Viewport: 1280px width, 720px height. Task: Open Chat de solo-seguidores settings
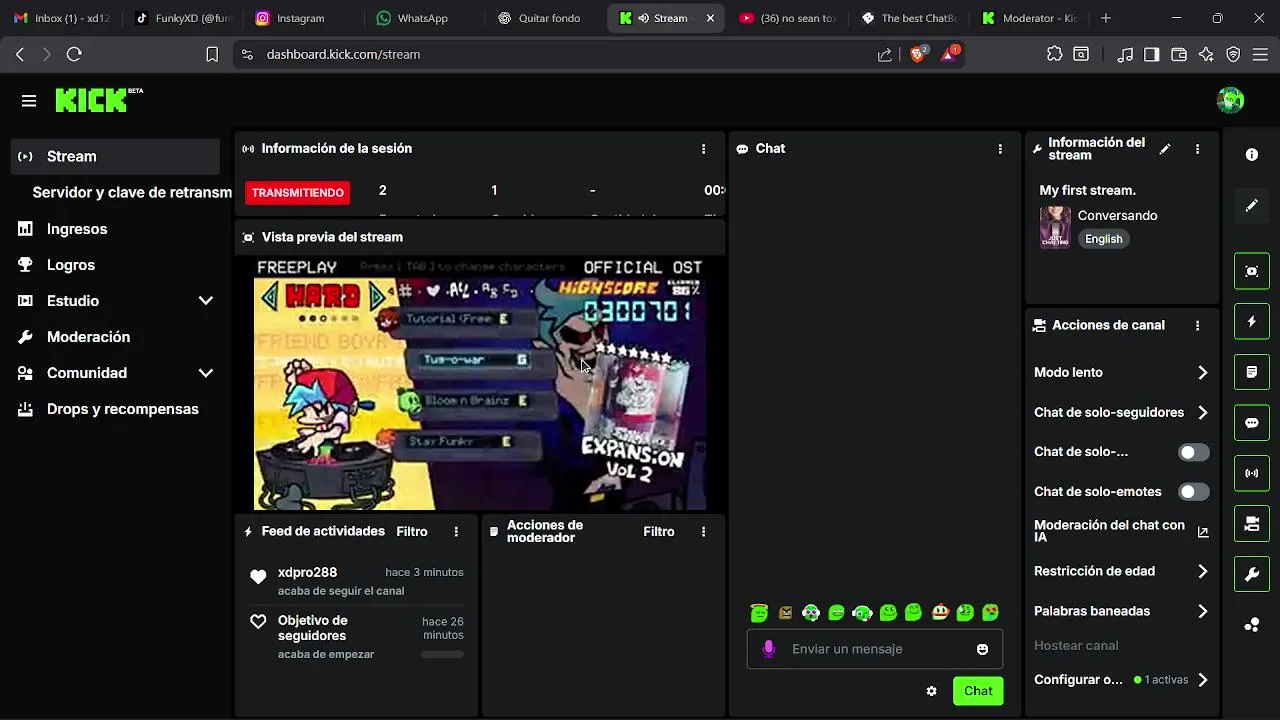pos(1121,412)
